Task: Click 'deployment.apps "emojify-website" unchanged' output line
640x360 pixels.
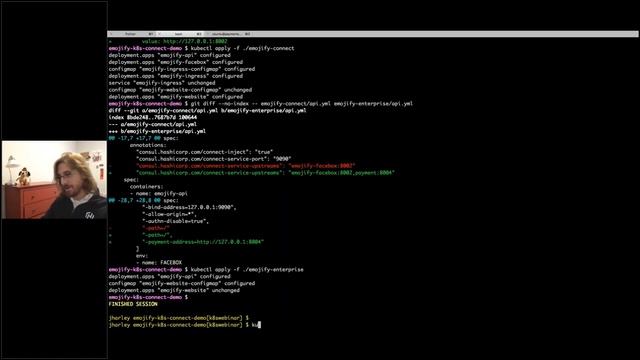Action: [174, 290]
